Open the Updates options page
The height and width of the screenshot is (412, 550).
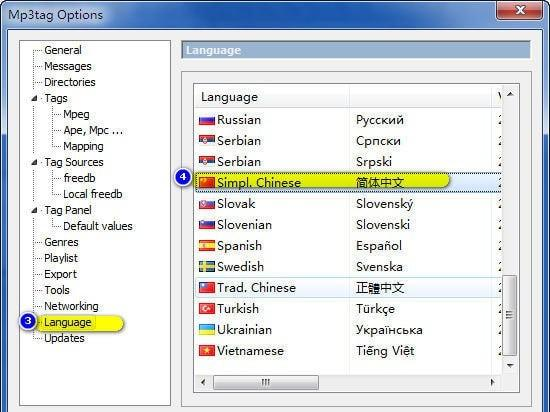64,338
